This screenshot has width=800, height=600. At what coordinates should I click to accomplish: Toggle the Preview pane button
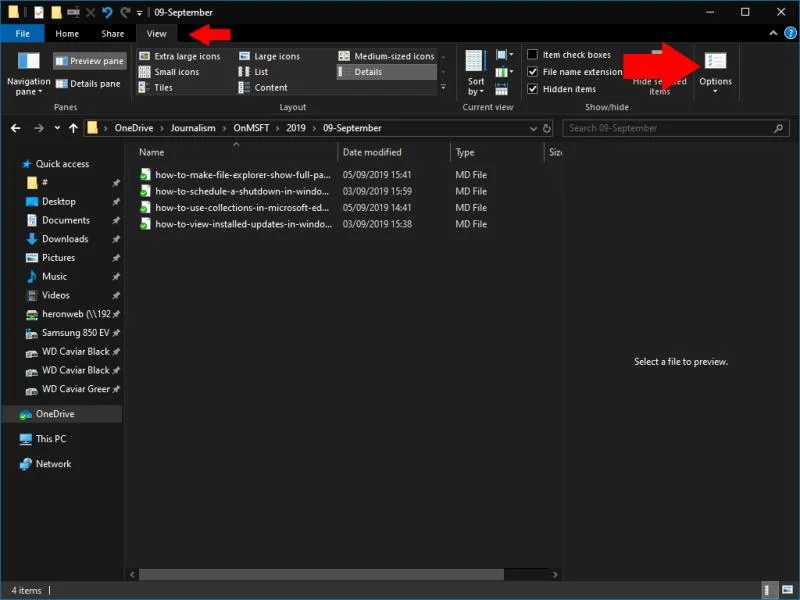pos(90,61)
